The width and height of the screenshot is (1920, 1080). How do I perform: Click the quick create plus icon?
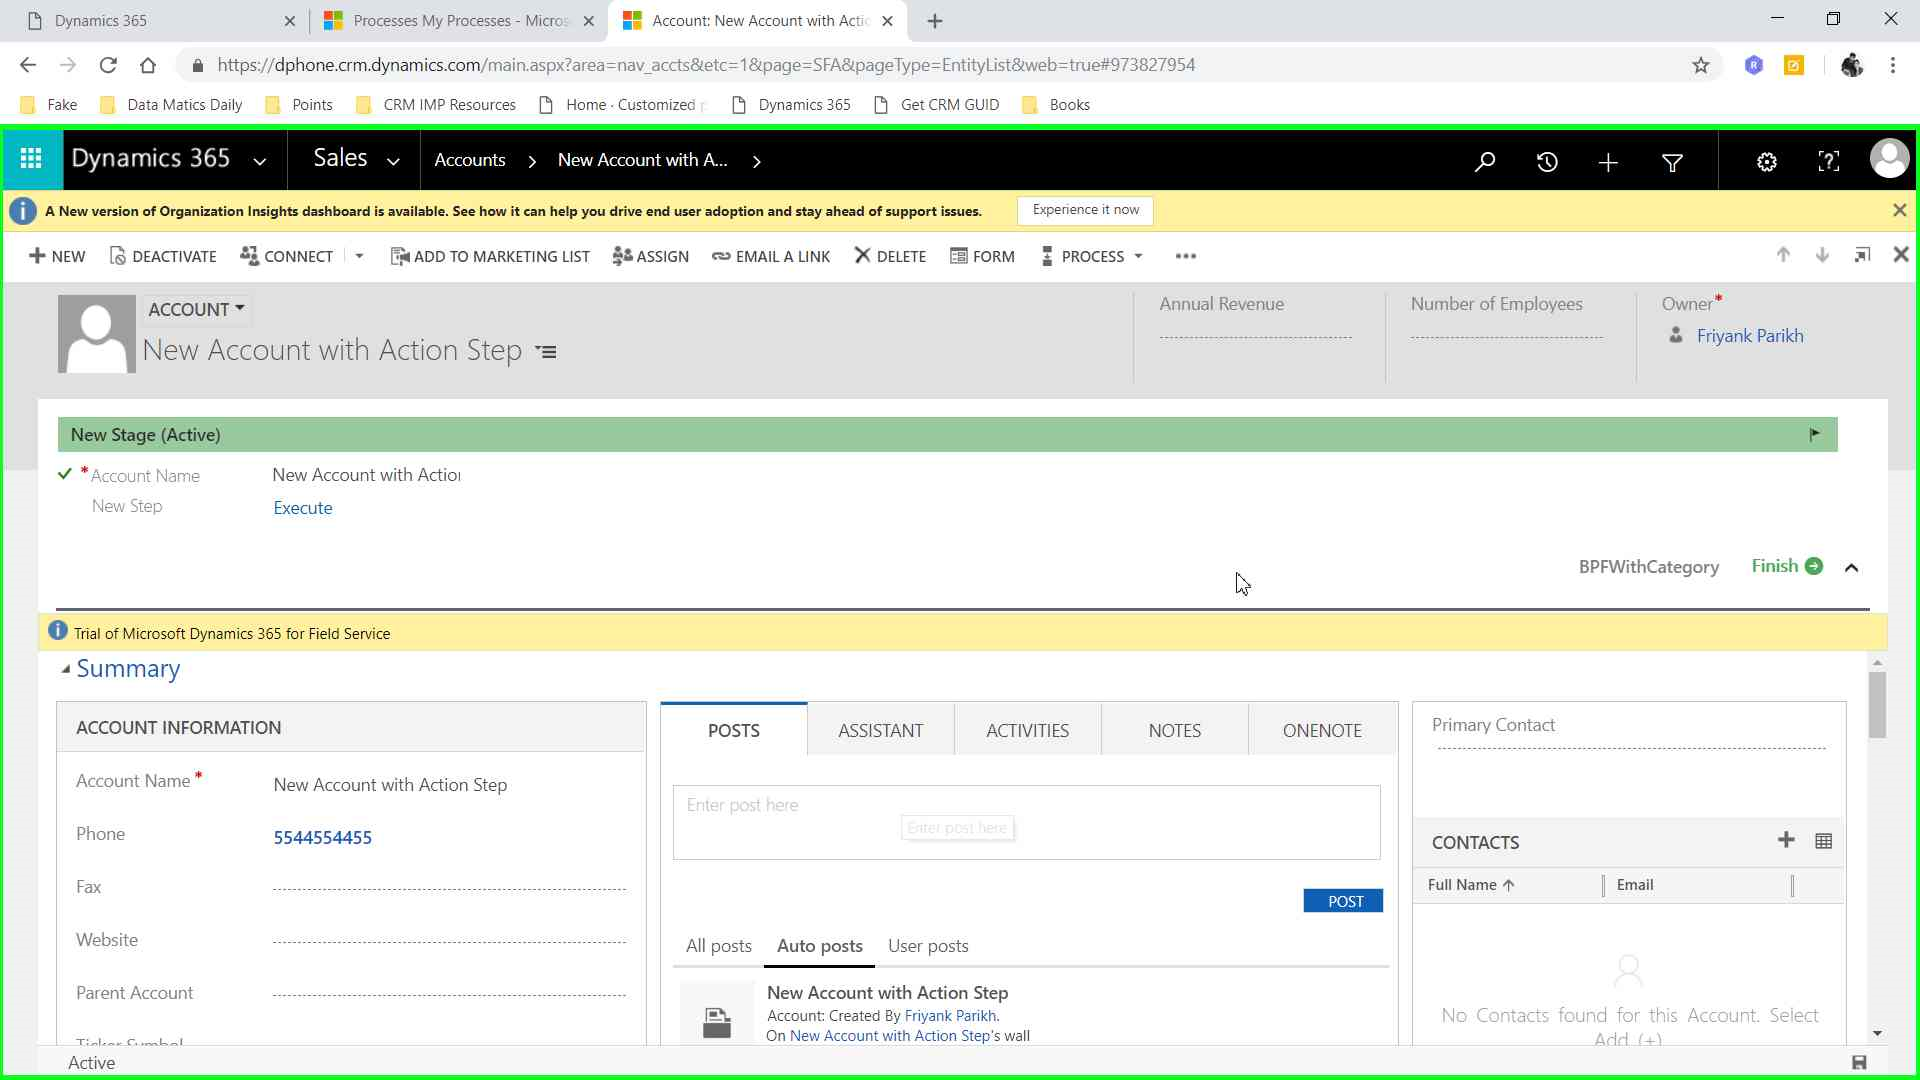1608,162
